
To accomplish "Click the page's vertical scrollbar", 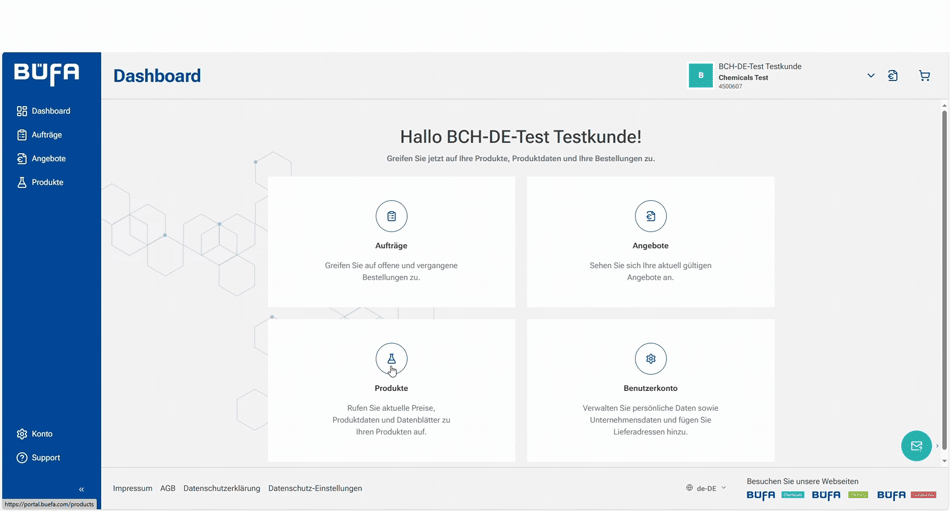I will click(x=944, y=280).
